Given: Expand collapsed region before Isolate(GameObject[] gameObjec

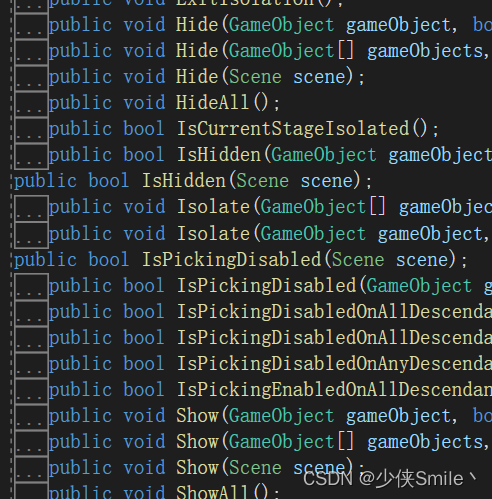Looking at the screenshot, I should pos(31,208).
